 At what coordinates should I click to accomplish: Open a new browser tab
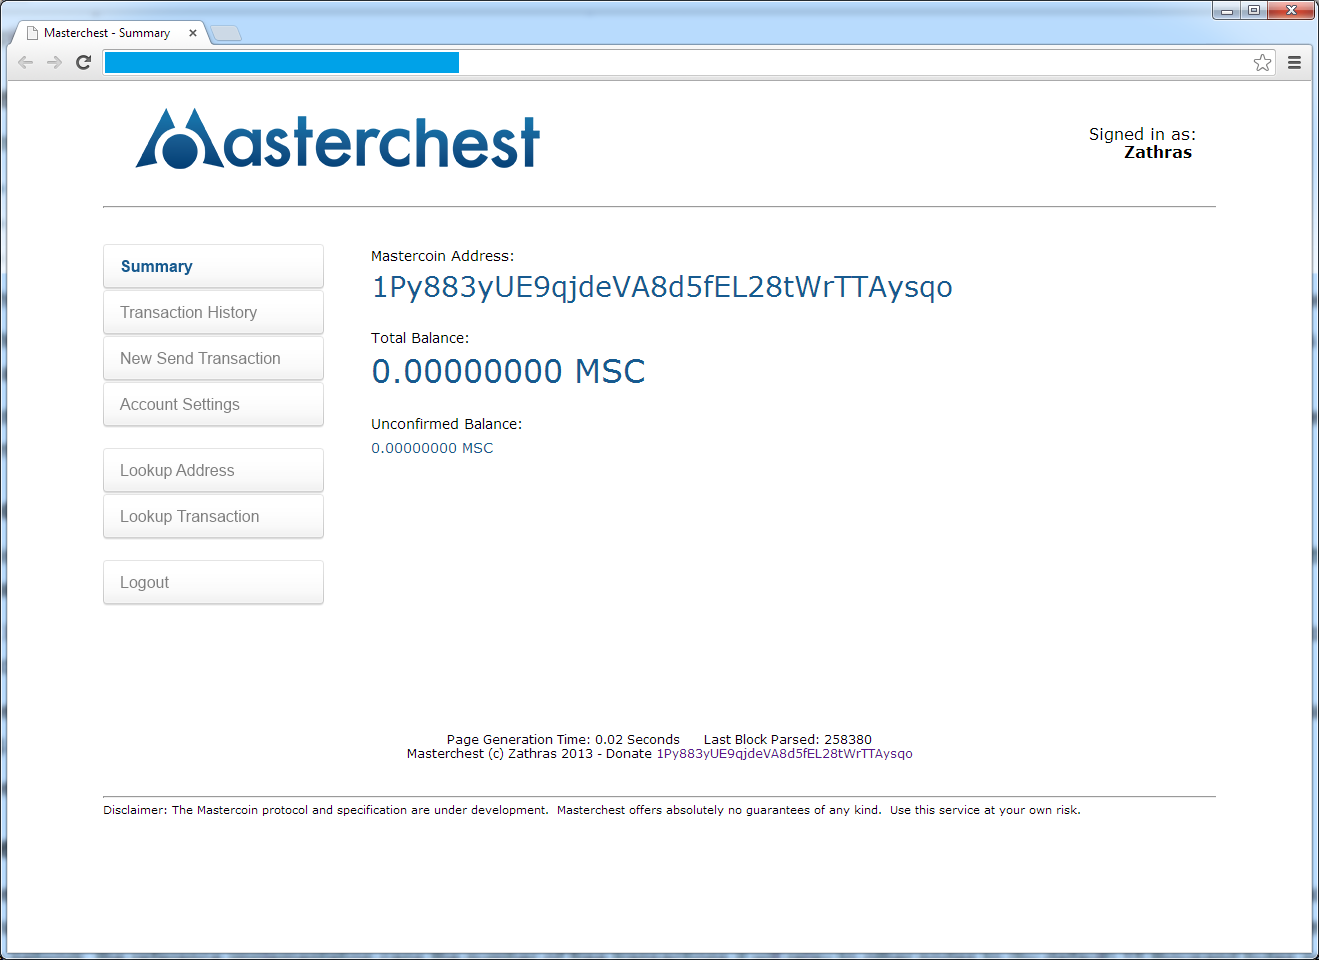tap(227, 33)
